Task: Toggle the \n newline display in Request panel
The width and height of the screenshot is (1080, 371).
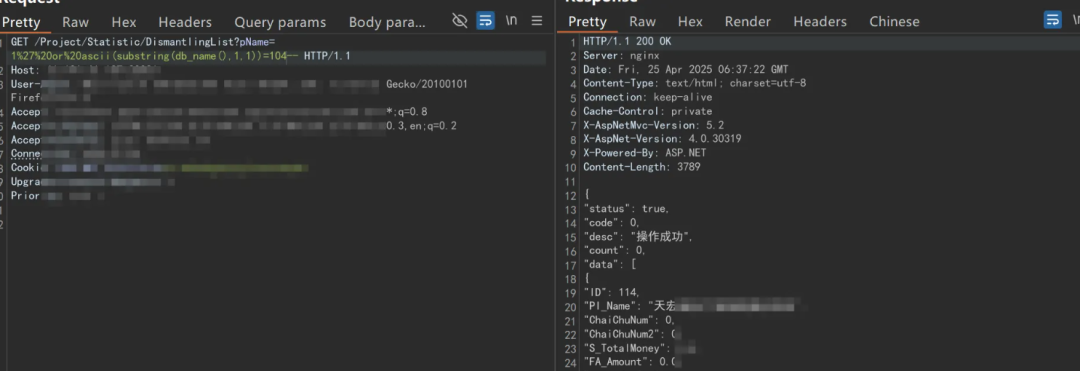Action: [x=512, y=21]
